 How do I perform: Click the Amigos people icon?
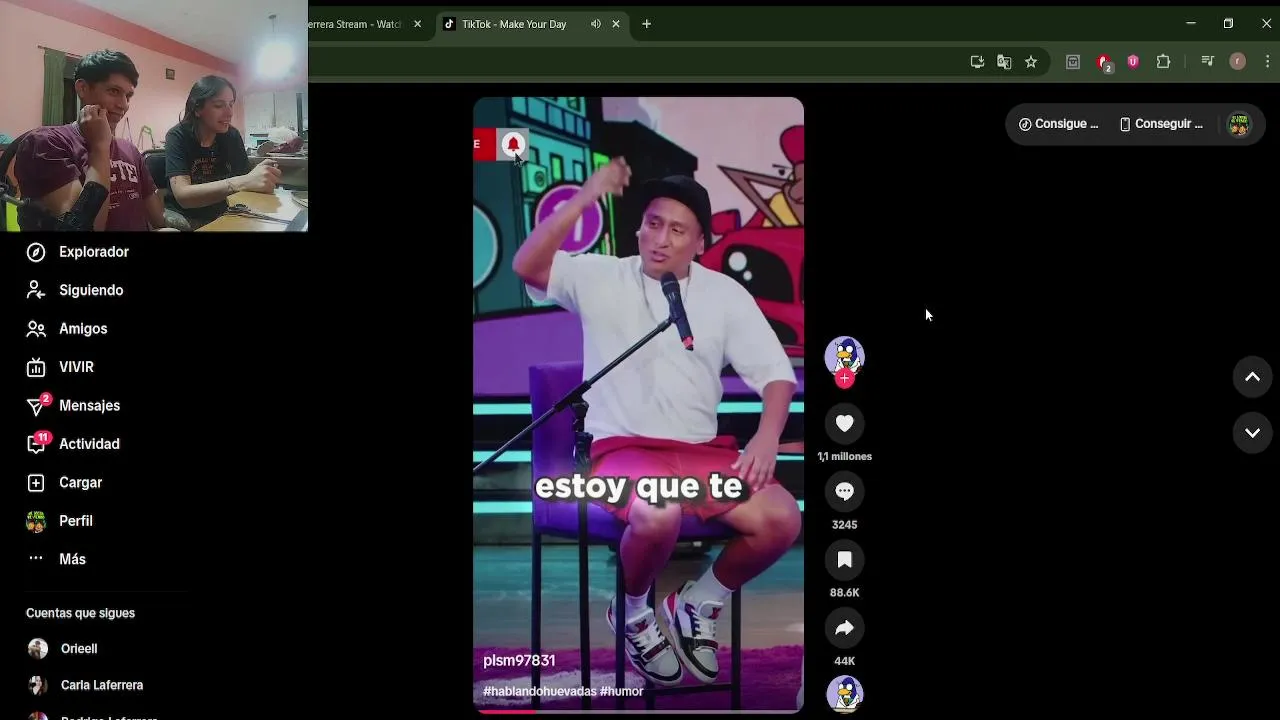click(x=36, y=329)
